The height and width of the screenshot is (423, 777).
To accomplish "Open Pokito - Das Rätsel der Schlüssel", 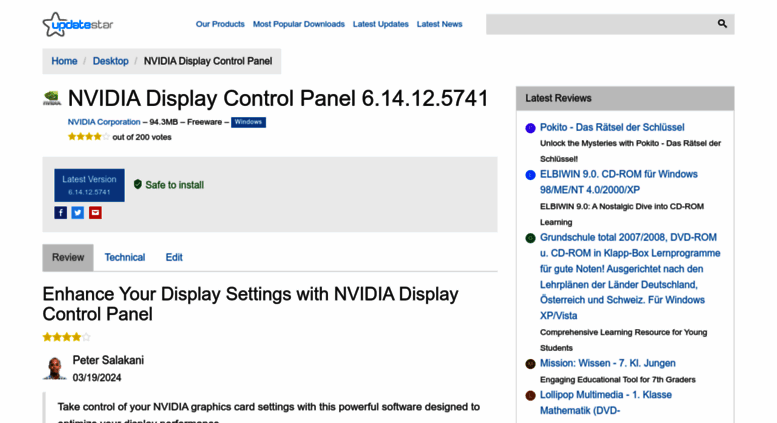I will click(x=612, y=127).
